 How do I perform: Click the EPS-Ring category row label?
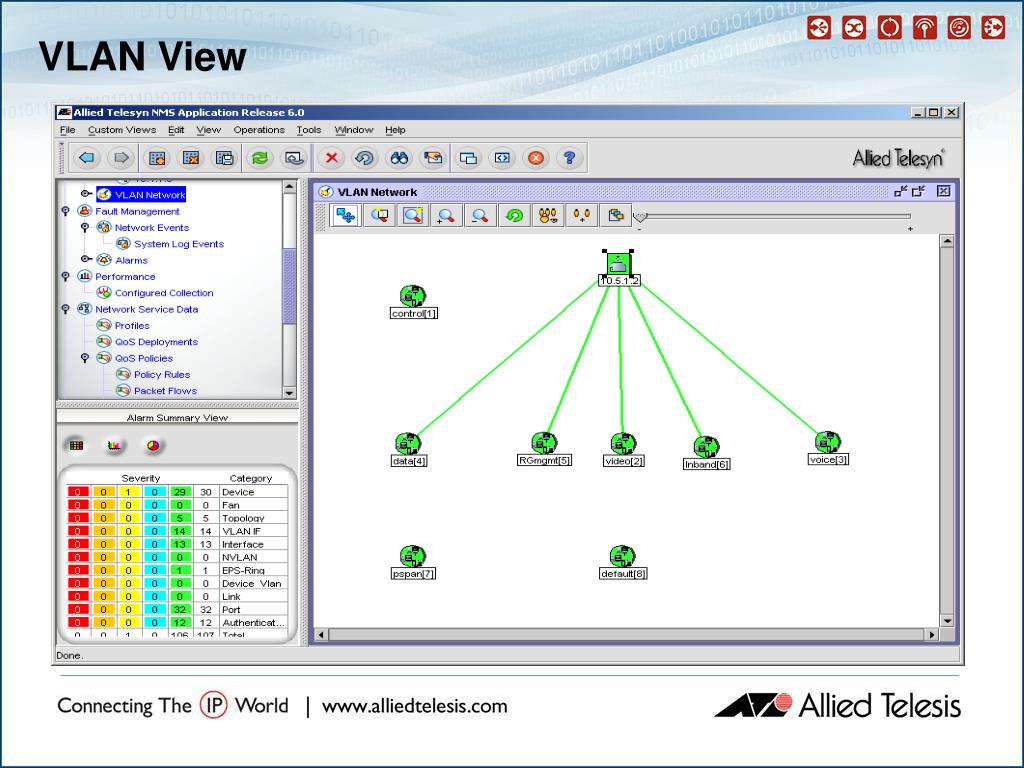243,570
